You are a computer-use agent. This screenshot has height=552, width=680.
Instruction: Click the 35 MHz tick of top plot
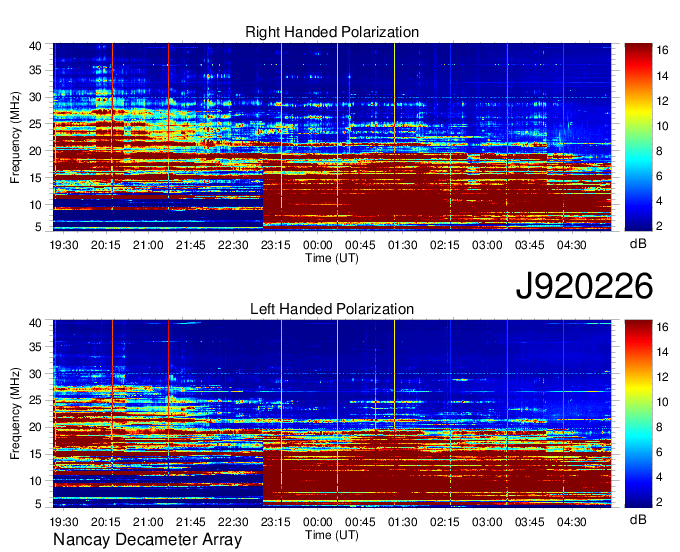tap(35, 70)
